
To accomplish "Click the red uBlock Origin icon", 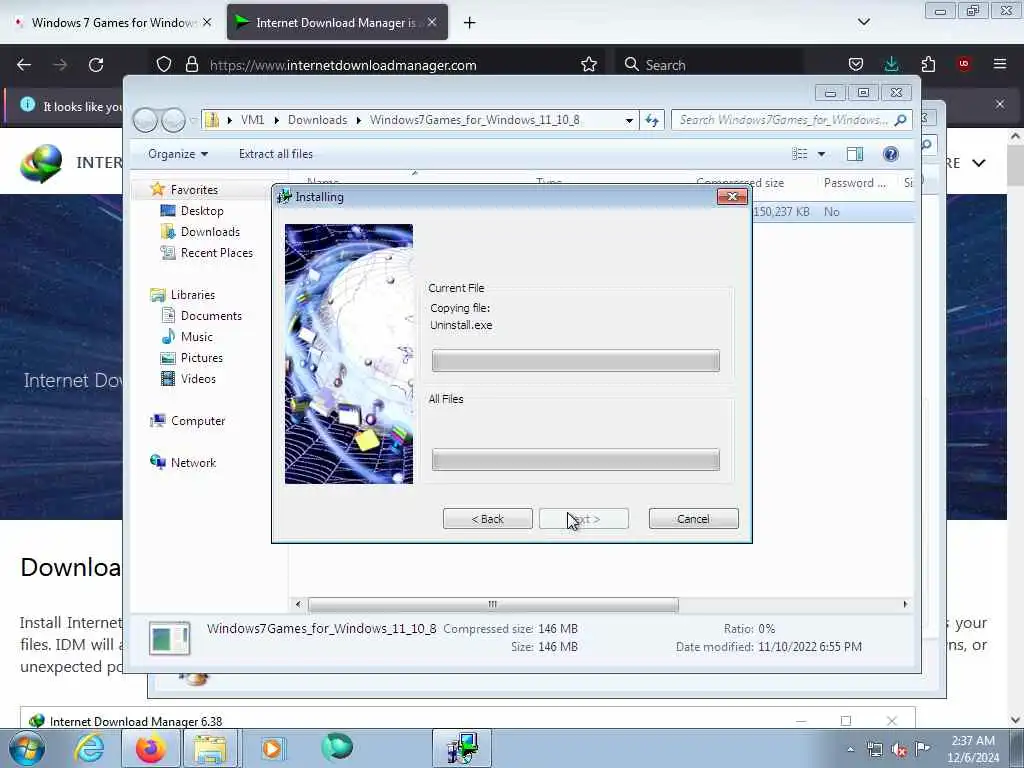I will [x=963, y=64].
